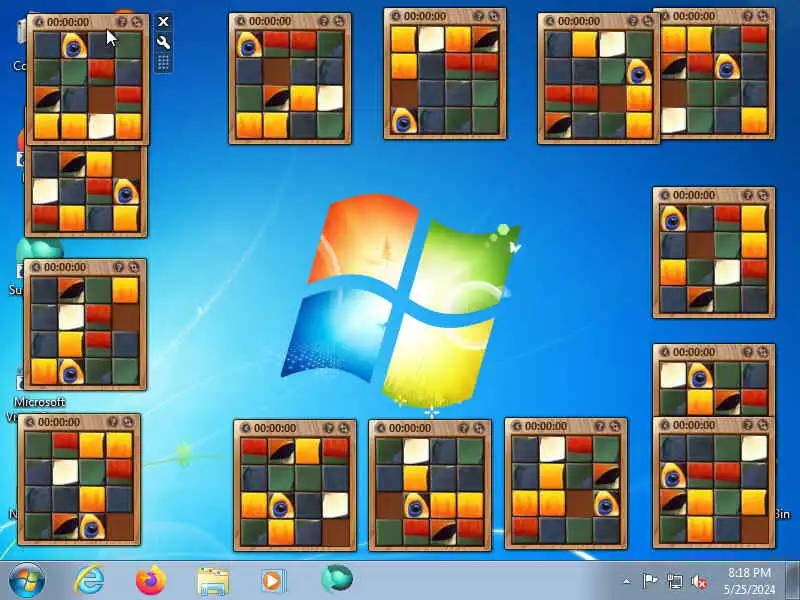Screen dimensions: 800x600
Task: Shuffle the second top-row puzzle
Action: pyautogui.click(x=339, y=21)
